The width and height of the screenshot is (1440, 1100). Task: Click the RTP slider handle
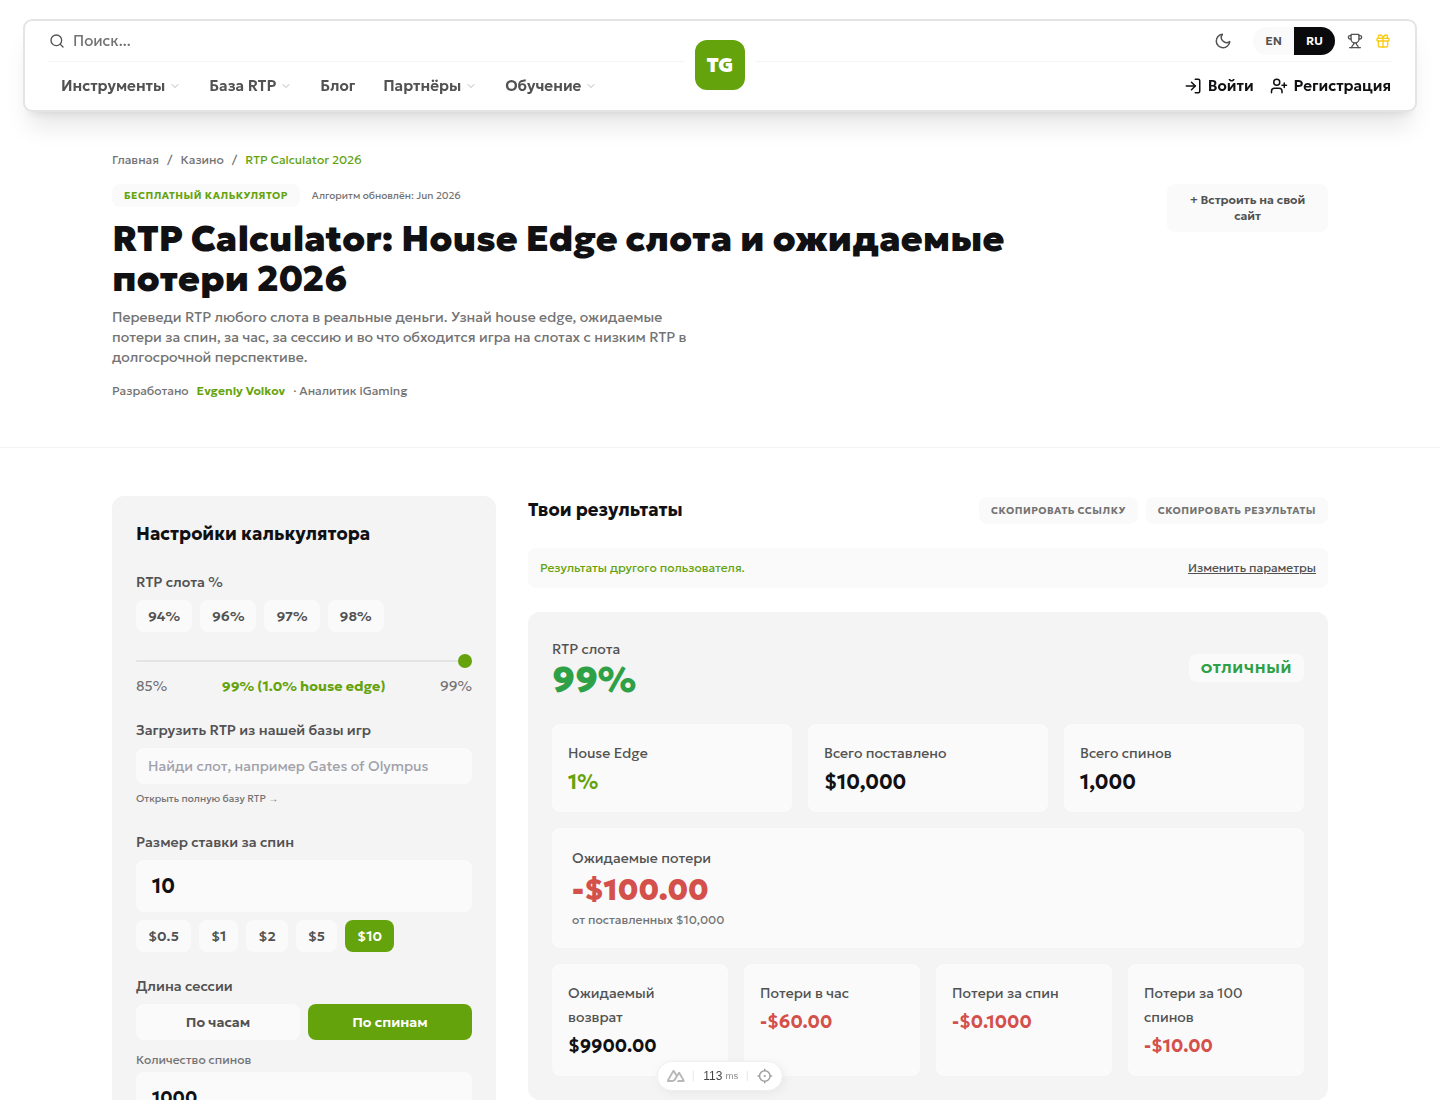pos(465,661)
